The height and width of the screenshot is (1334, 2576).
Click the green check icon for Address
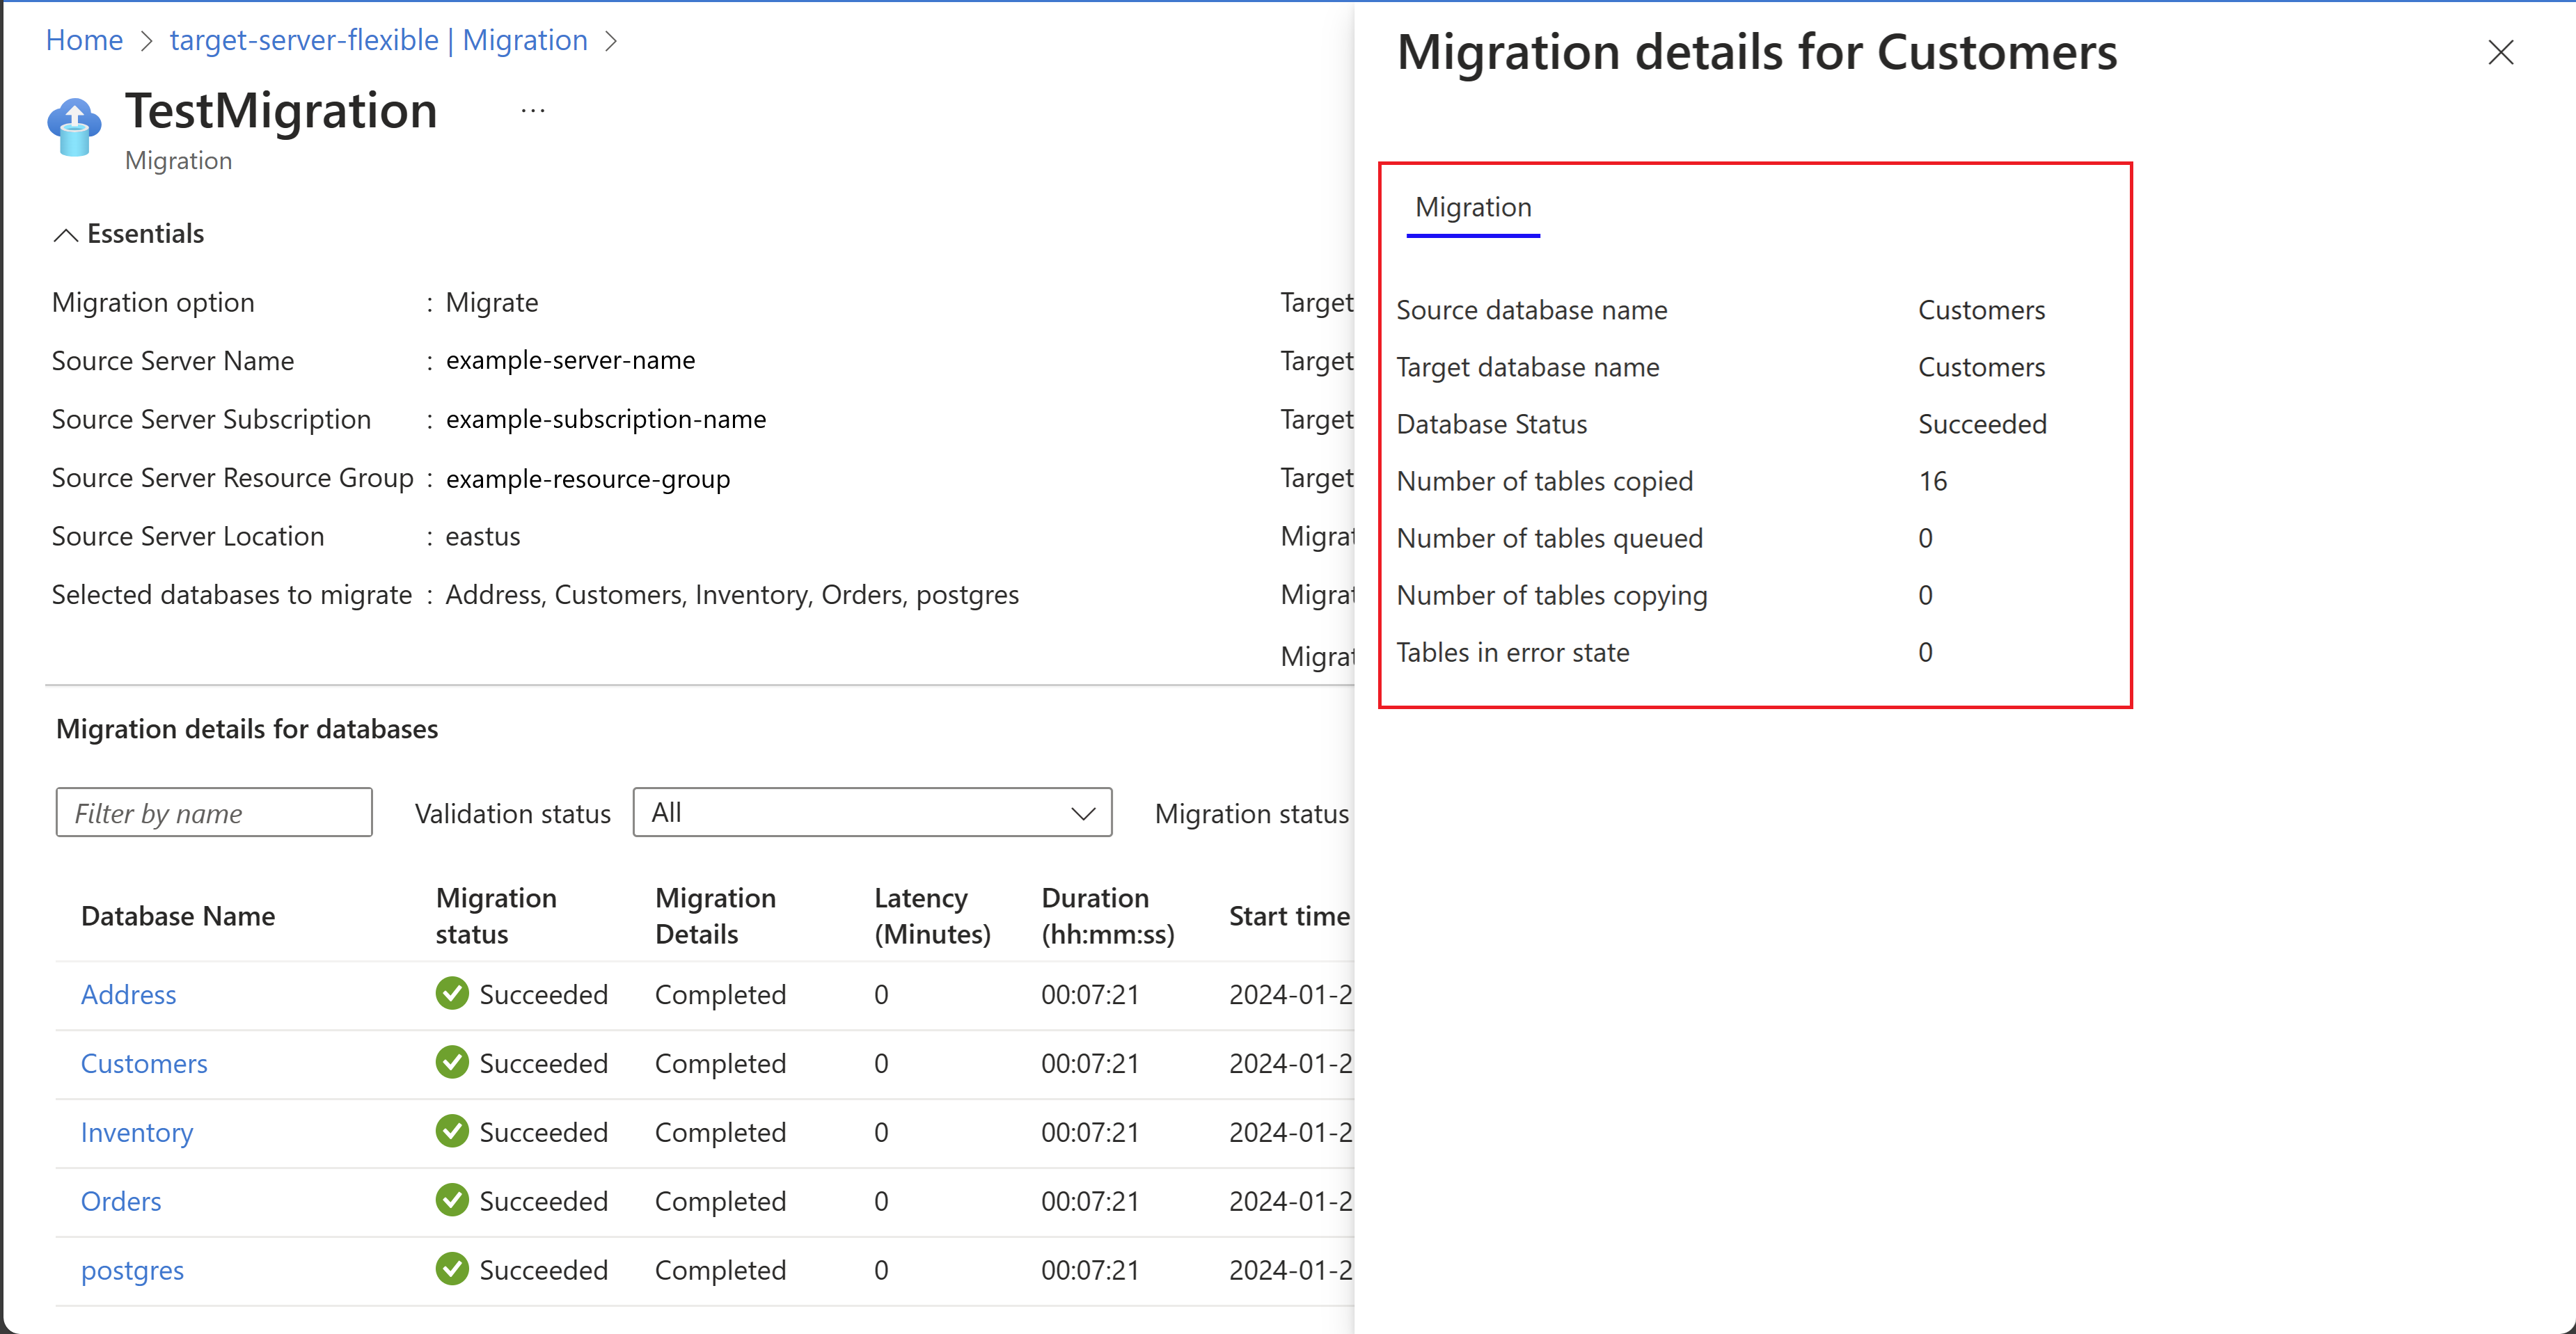[452, 993]
